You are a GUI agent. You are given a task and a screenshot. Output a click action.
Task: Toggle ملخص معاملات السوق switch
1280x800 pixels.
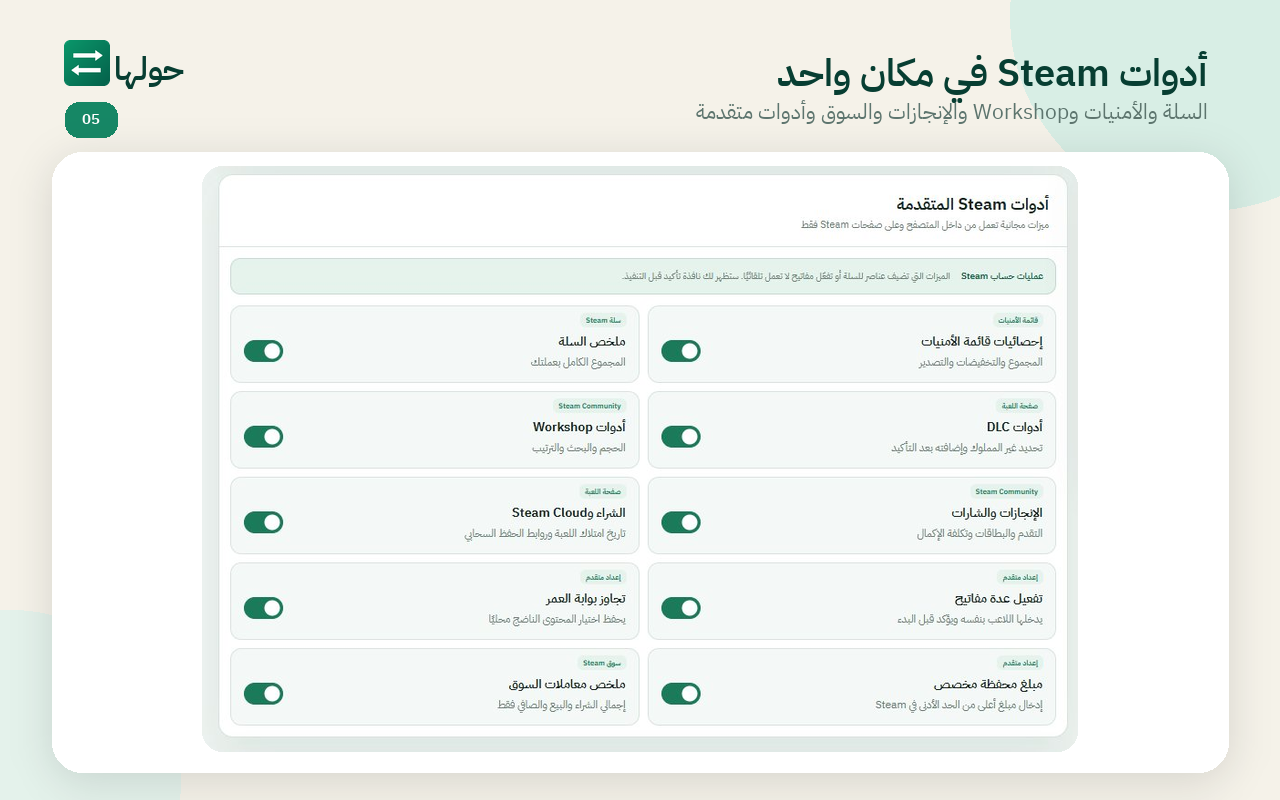264,694
